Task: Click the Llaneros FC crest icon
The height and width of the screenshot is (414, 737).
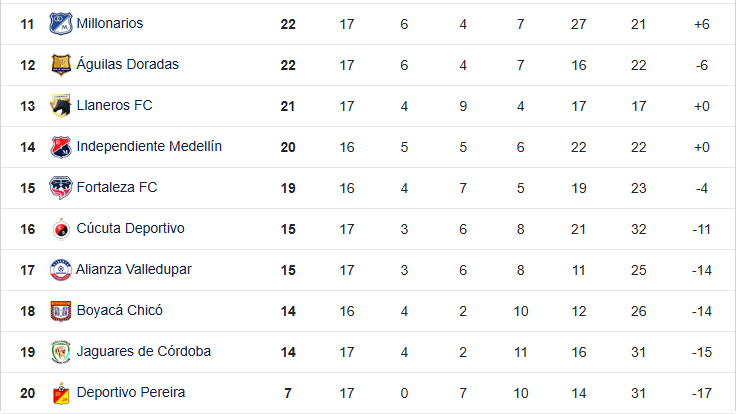Action: coord(61,105)
